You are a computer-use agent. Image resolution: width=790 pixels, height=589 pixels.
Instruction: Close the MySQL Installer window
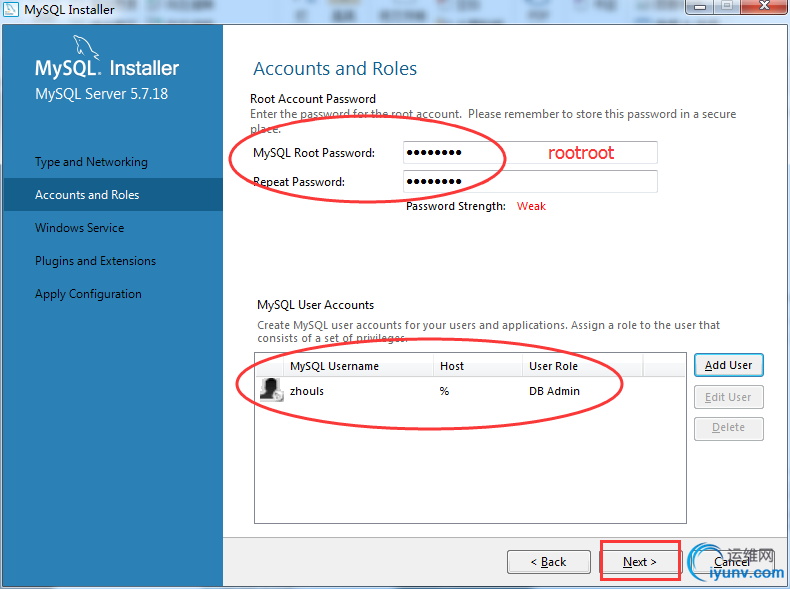765,7
